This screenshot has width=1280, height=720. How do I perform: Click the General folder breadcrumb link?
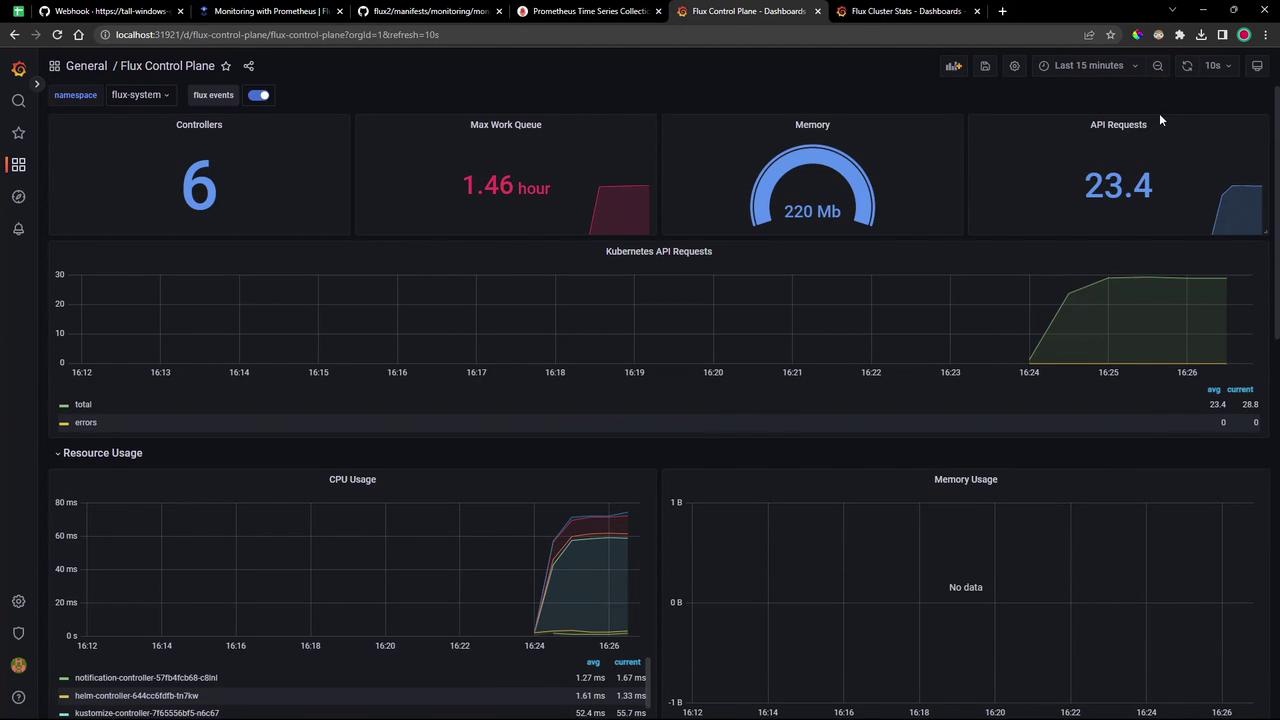click(x=86, y=66)
